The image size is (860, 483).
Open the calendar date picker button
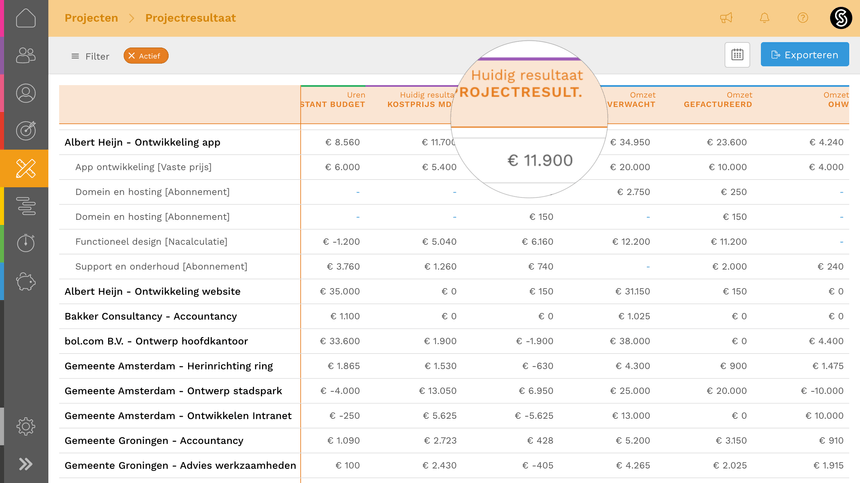(737, 55)
